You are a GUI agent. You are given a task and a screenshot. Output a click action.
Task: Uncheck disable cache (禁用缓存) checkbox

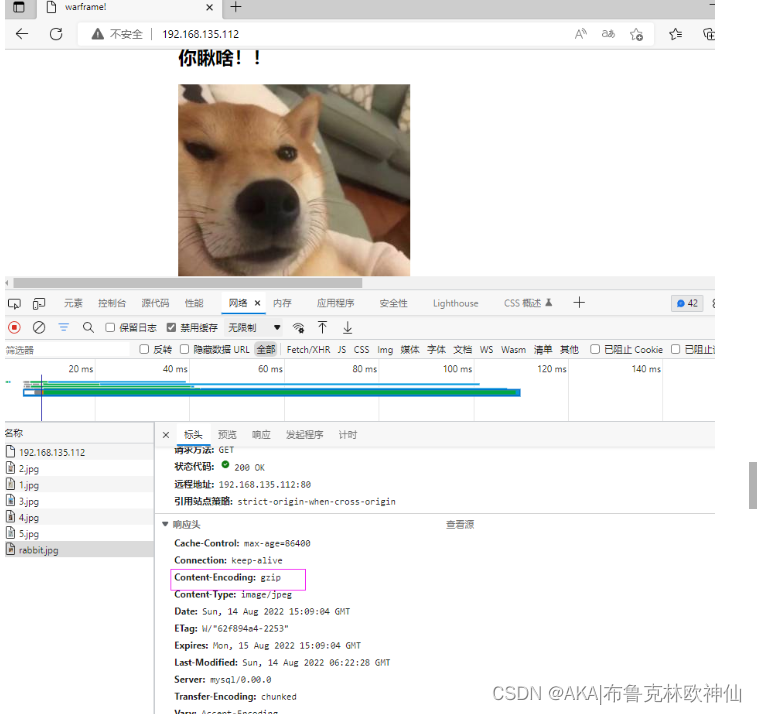[x=171, y=328]
